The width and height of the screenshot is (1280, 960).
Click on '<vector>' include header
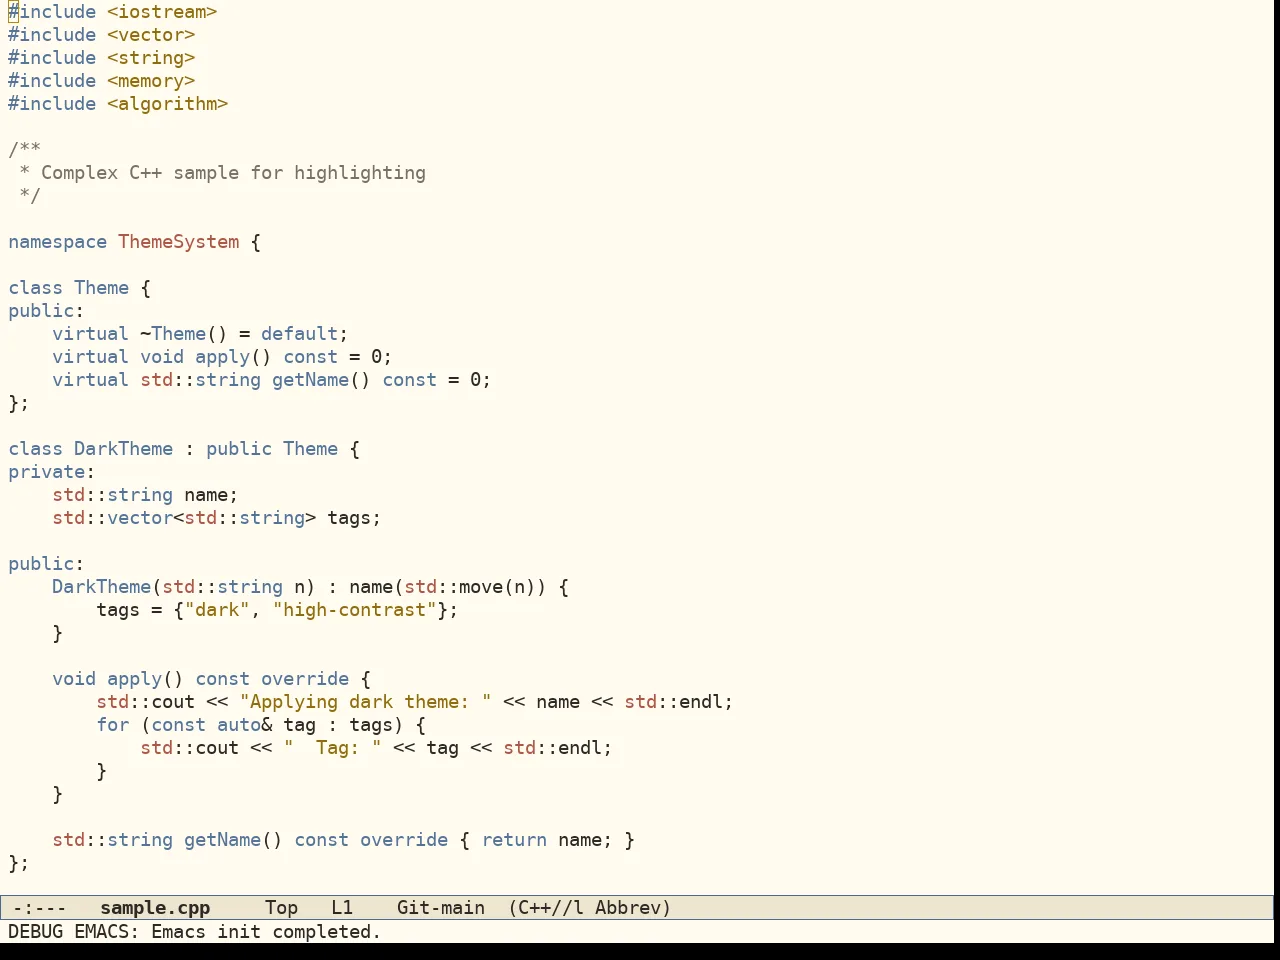(x=151, y=35)
